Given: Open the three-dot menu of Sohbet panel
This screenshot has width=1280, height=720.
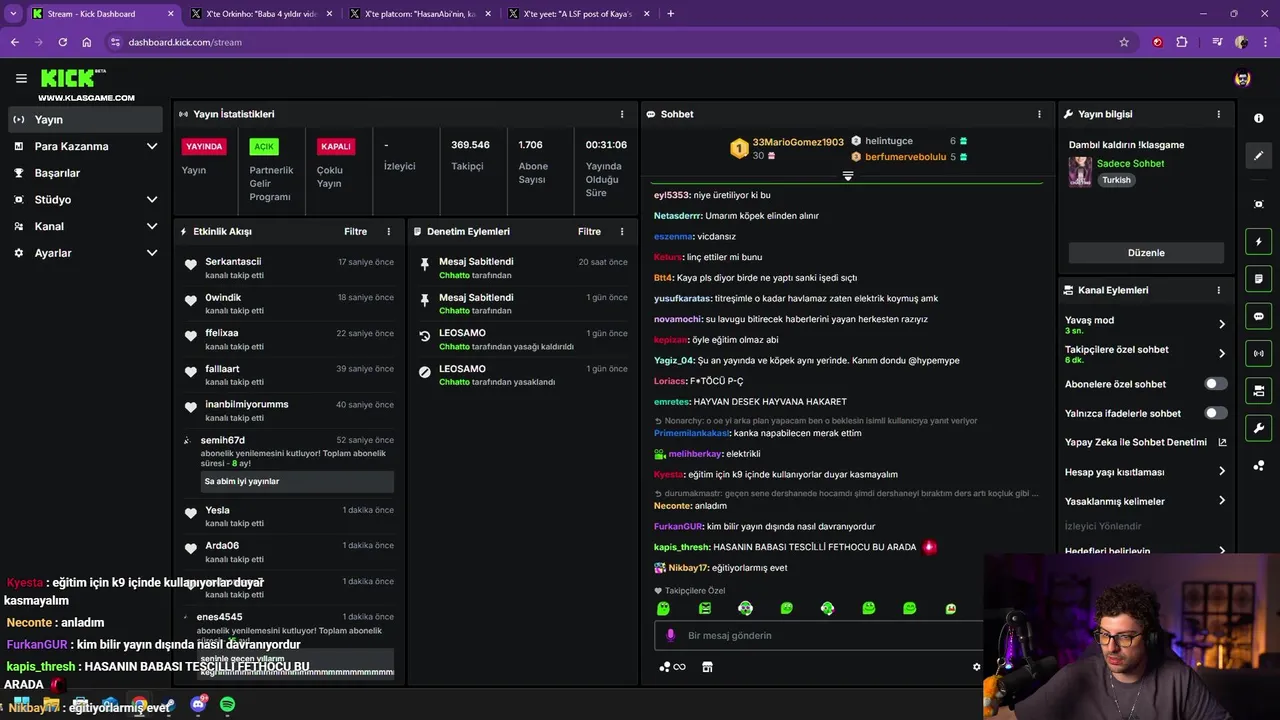Looking at the screenshot, I should [x=1039, y=114].
